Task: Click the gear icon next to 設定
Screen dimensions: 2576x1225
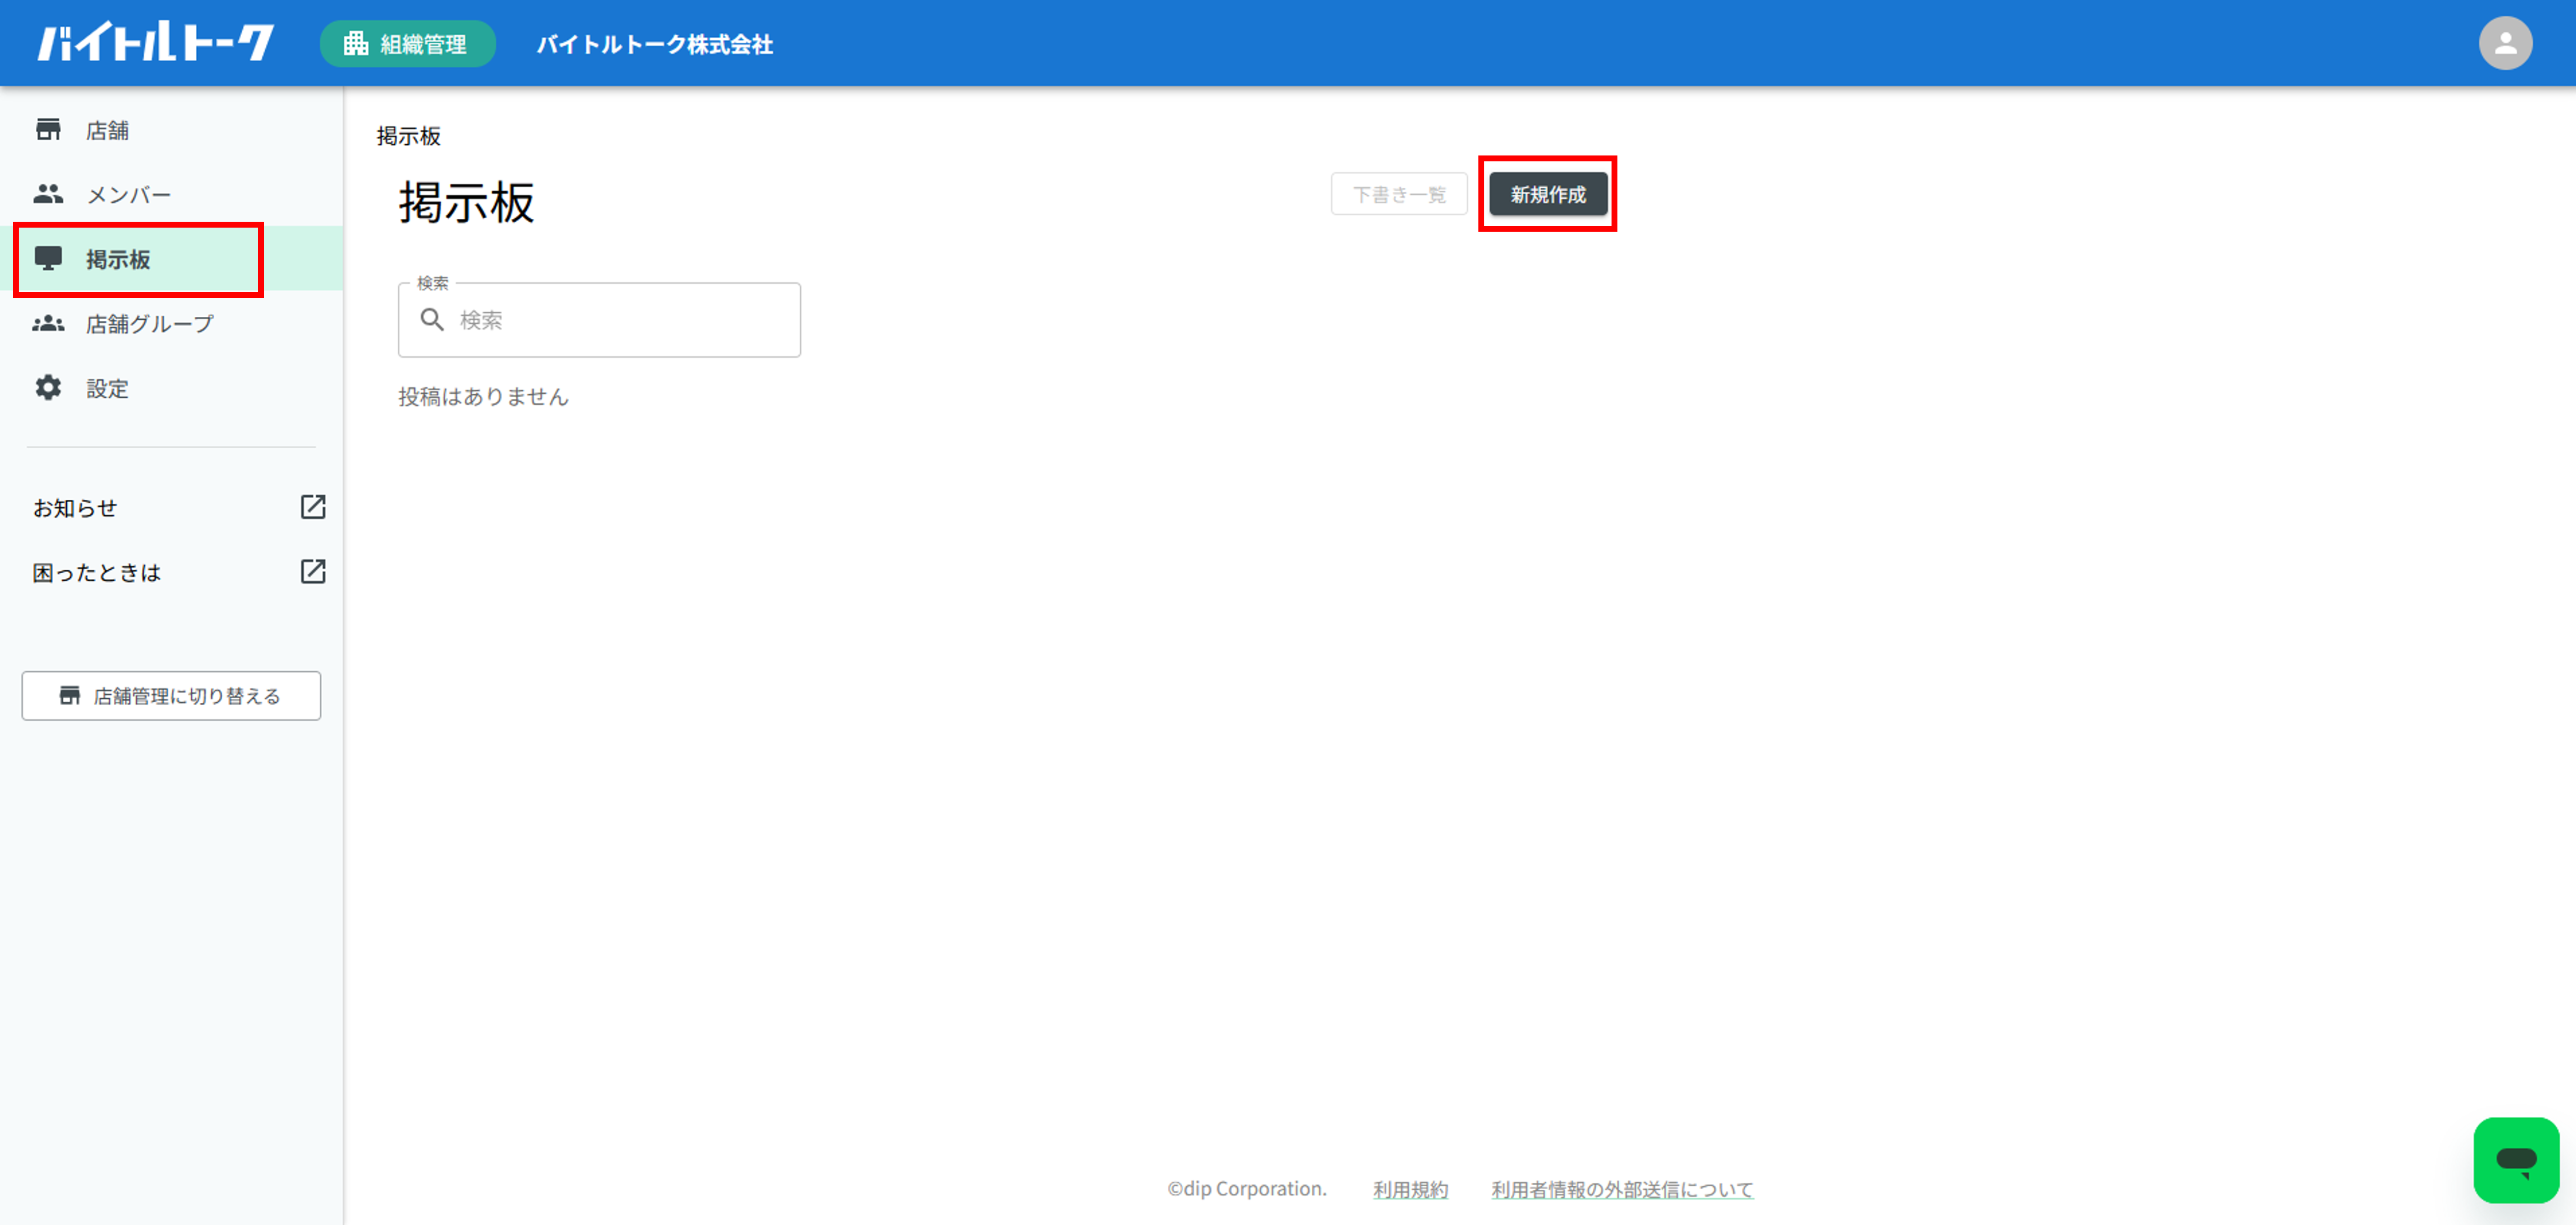Action: pyautogui.click(x=48, y=388)
